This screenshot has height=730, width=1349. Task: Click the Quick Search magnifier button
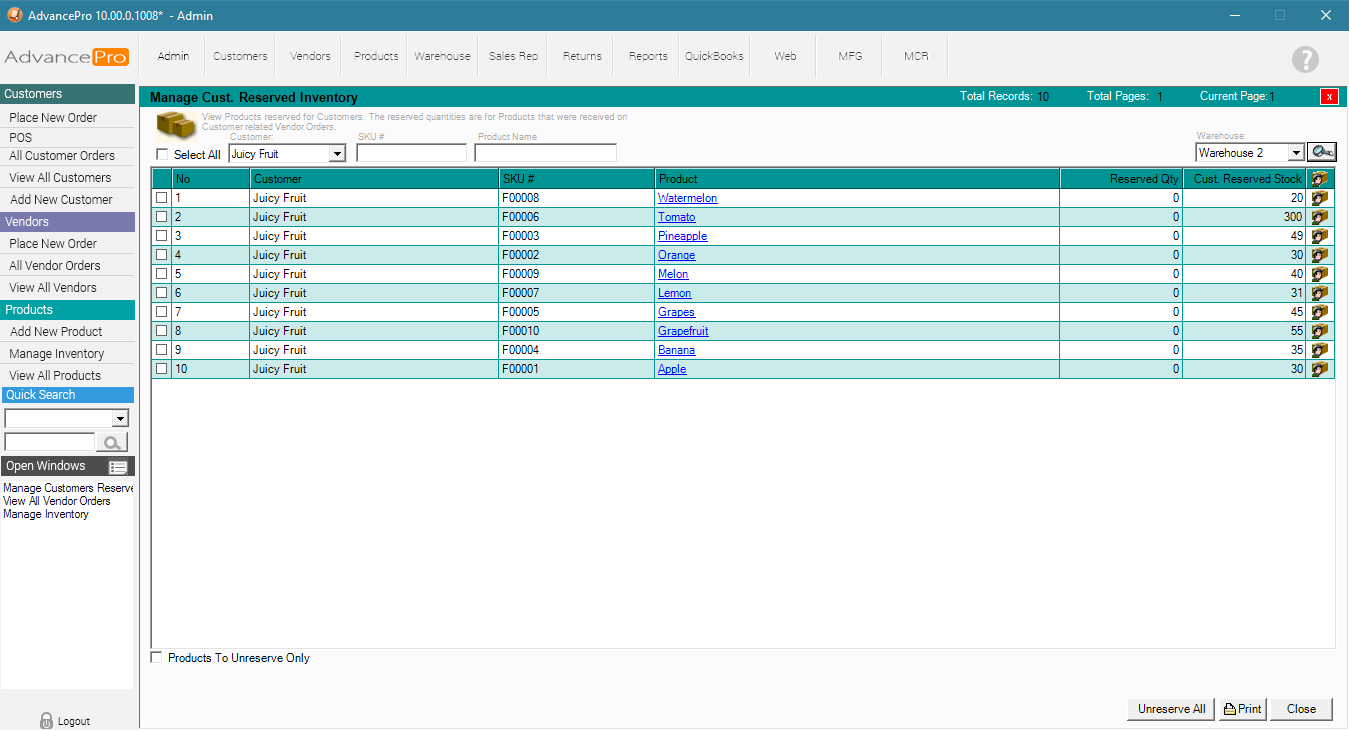pos(113,442)
